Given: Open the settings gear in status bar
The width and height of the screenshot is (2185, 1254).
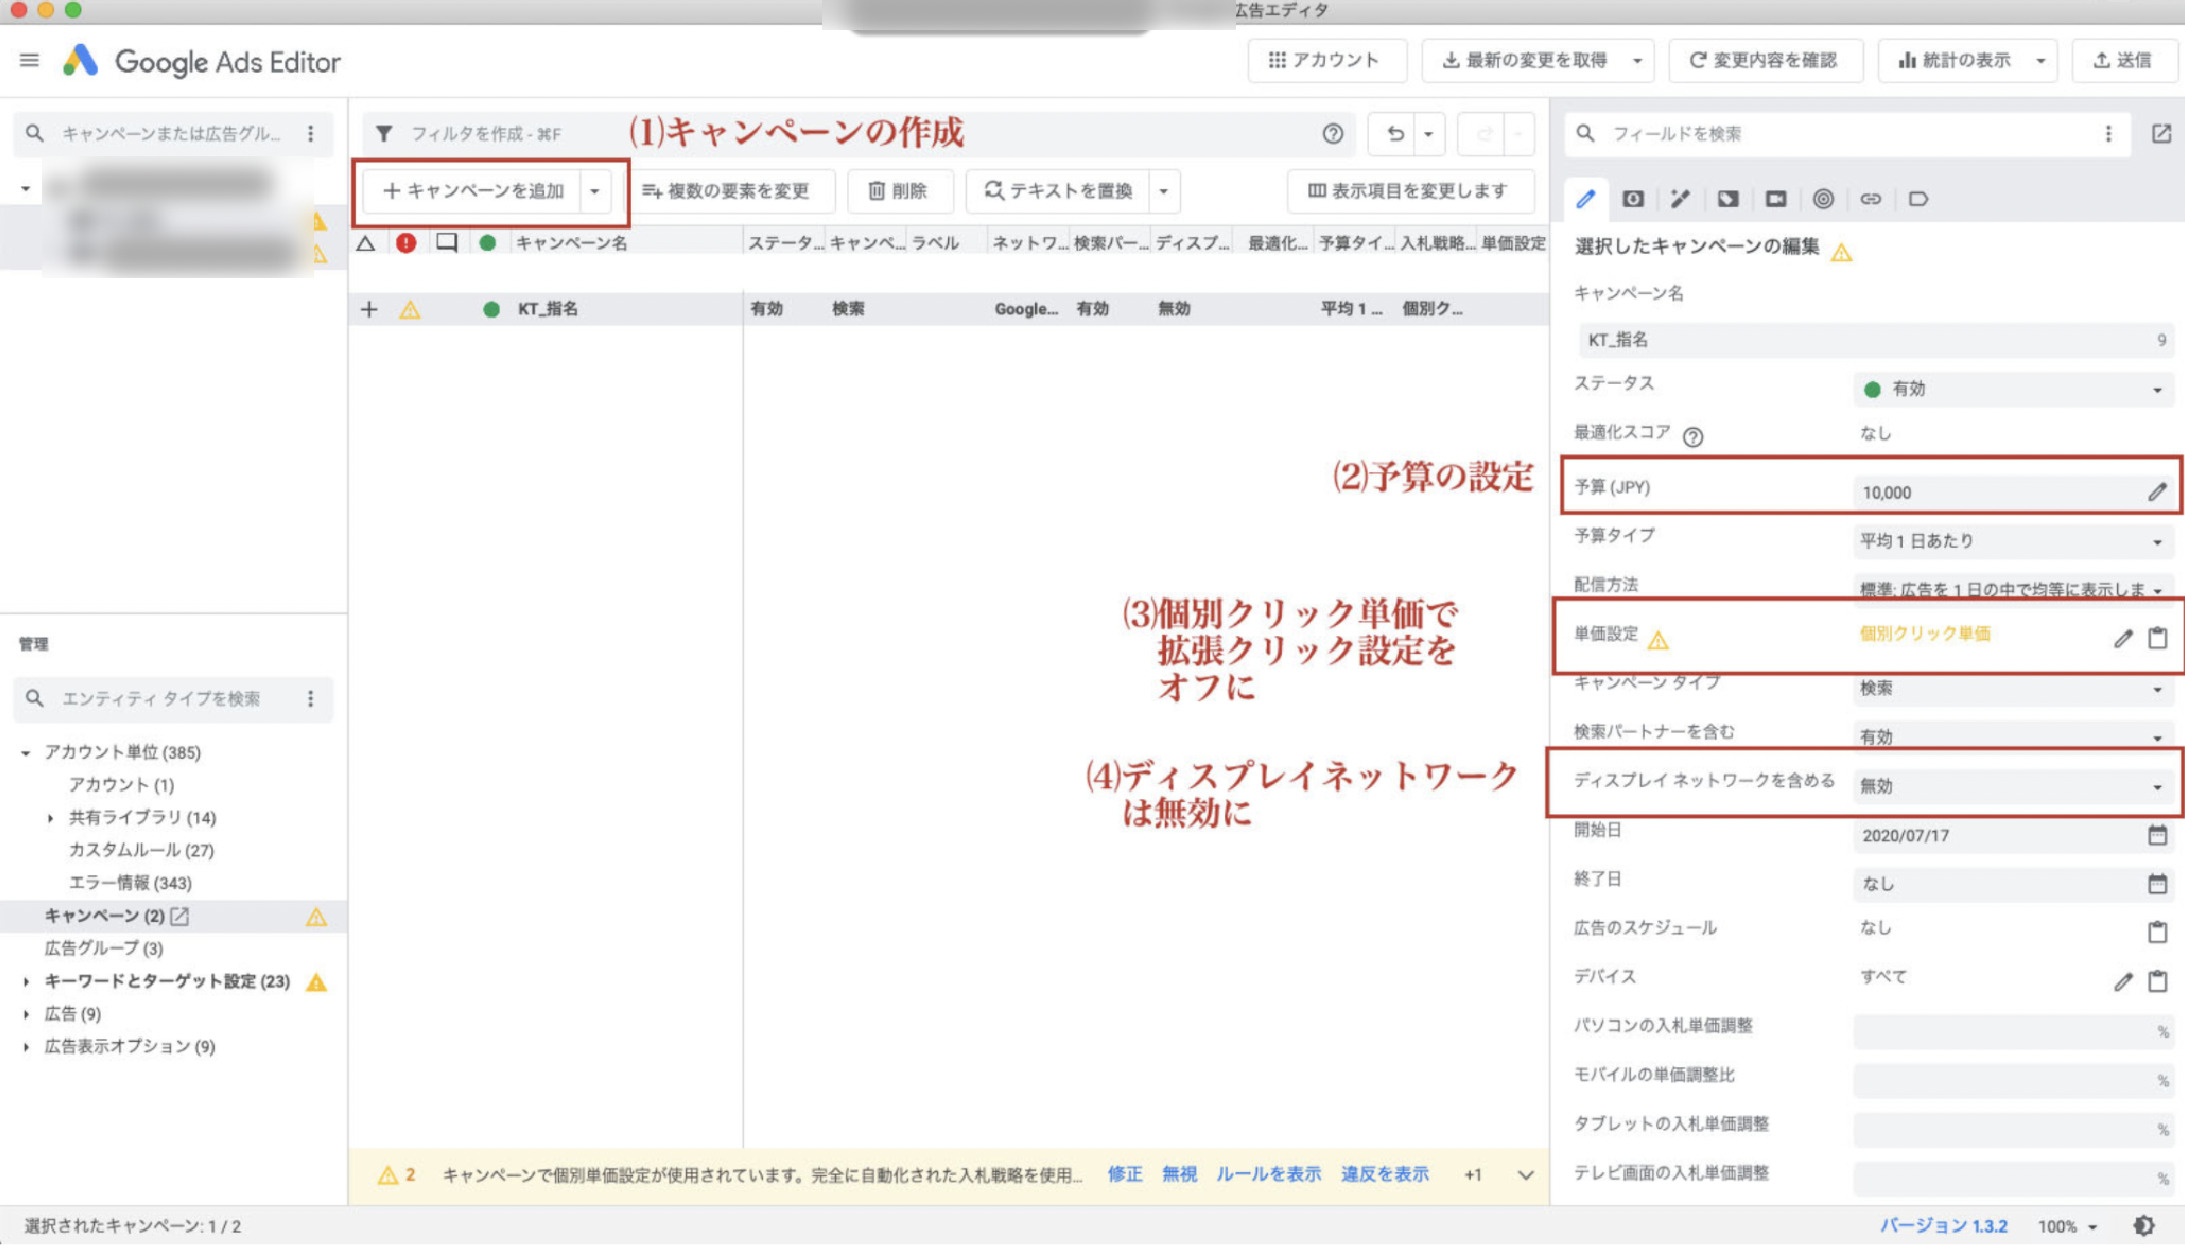Looking at the screenshot, I should point(2144,1226).
